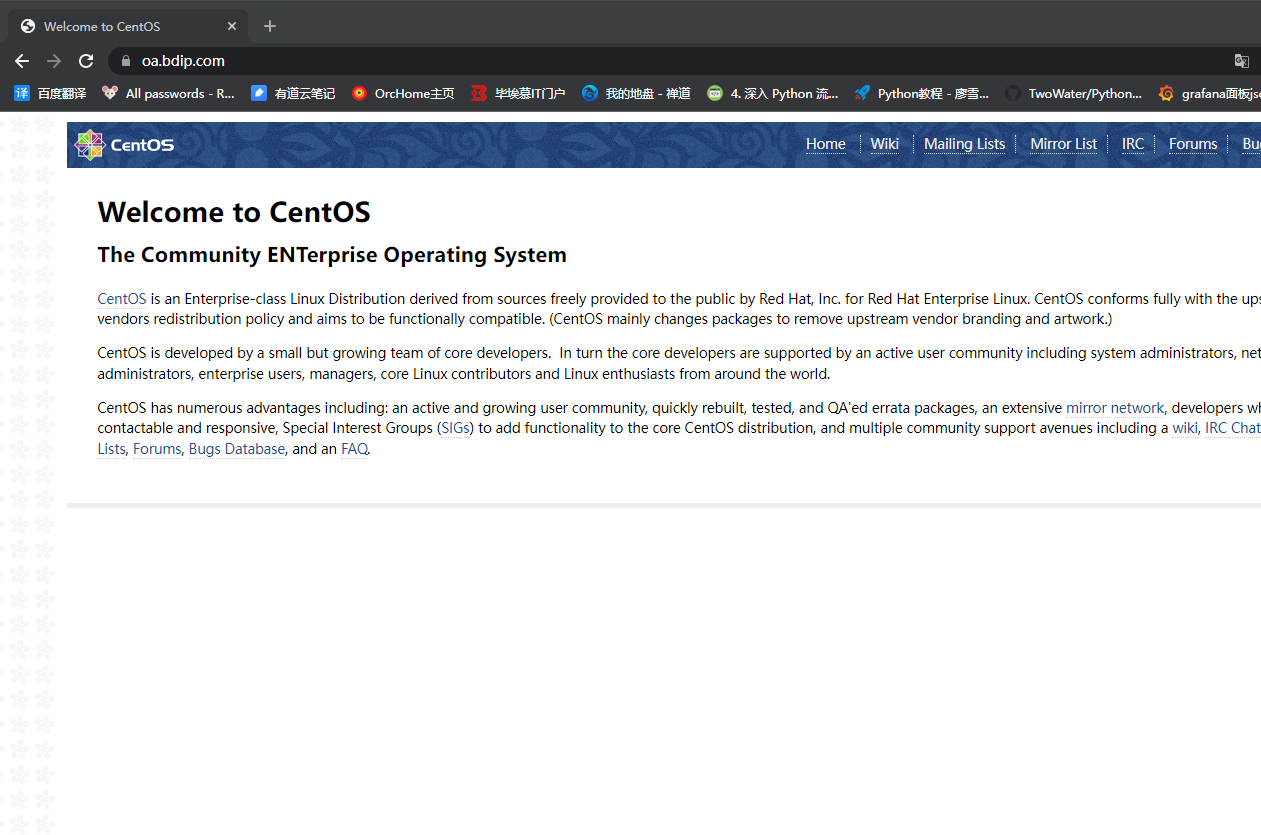Click the padlock site security icon
1261x835 pixels.
point(126,61)
